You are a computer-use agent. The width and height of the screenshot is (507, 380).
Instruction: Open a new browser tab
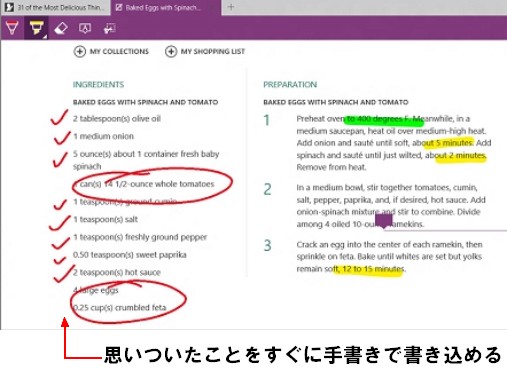tap(231, 7)
